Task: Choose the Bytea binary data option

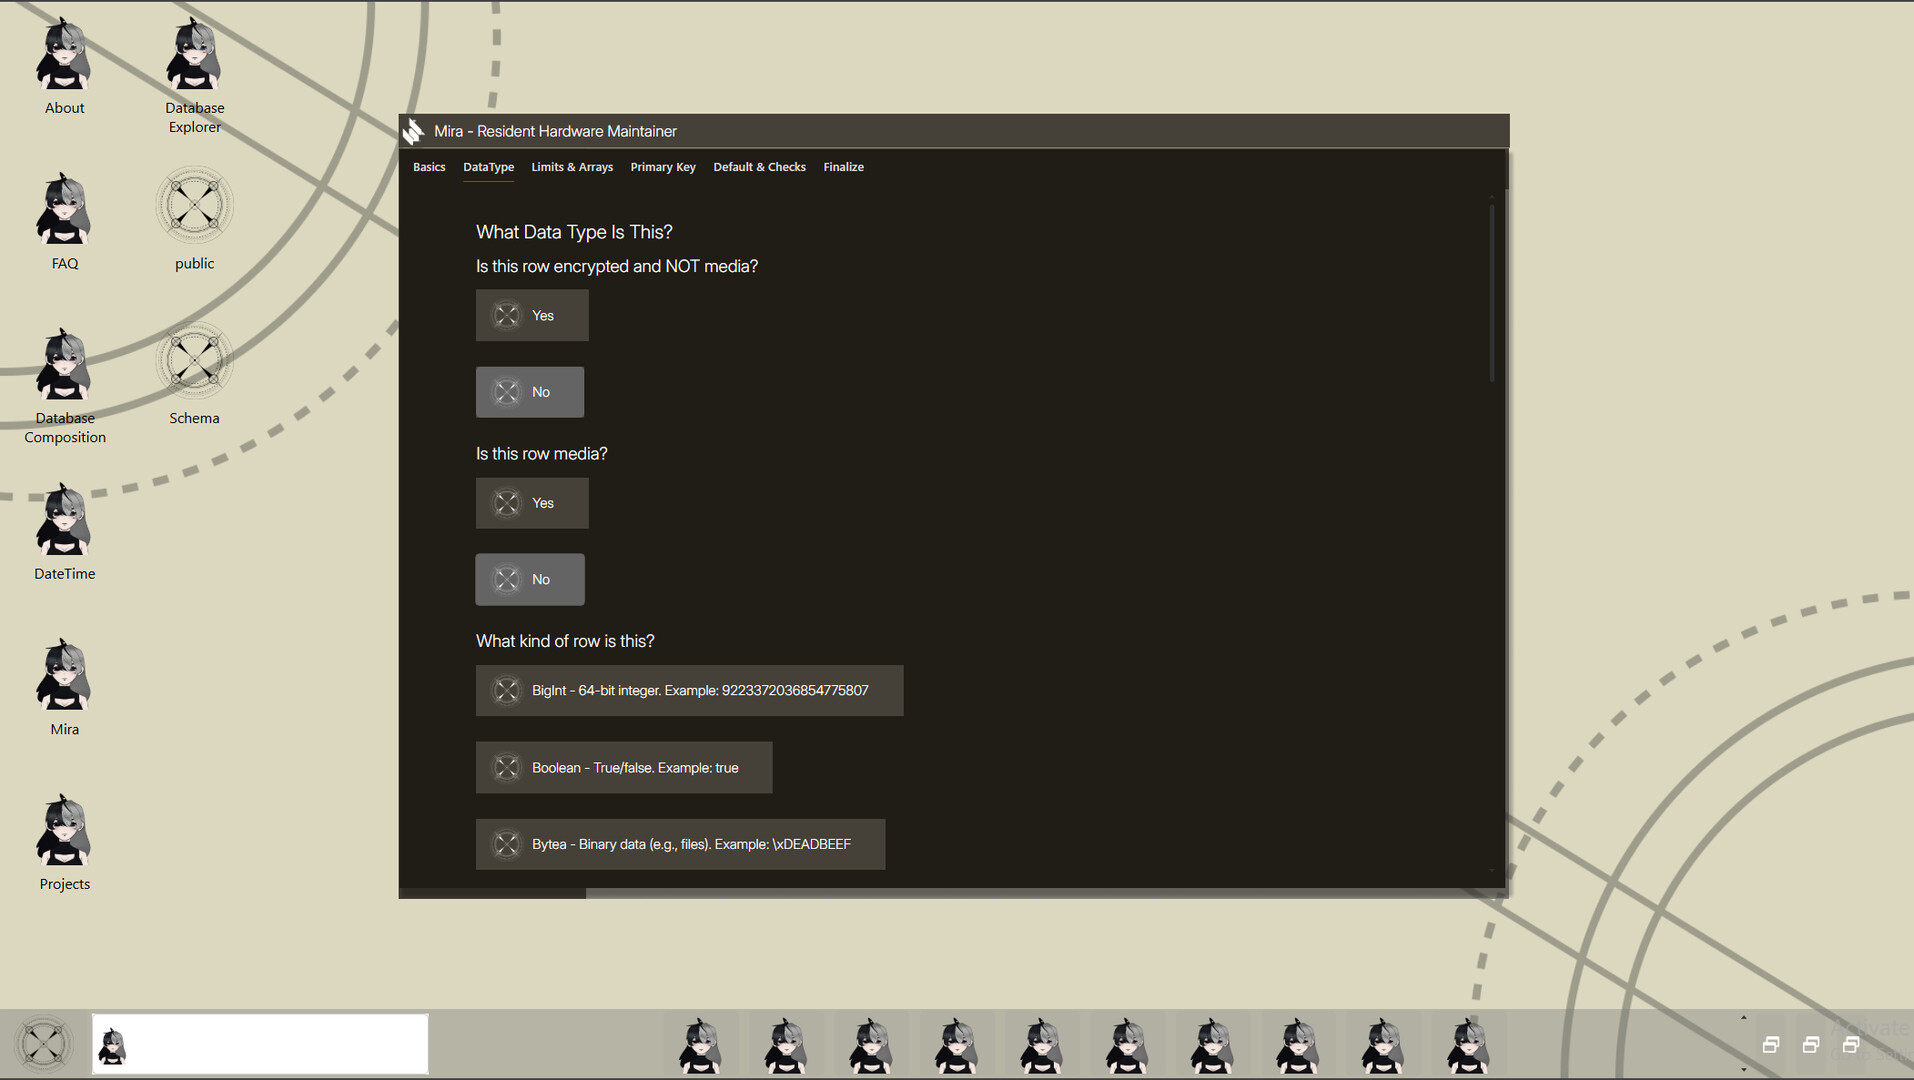Action: point(680,844)
